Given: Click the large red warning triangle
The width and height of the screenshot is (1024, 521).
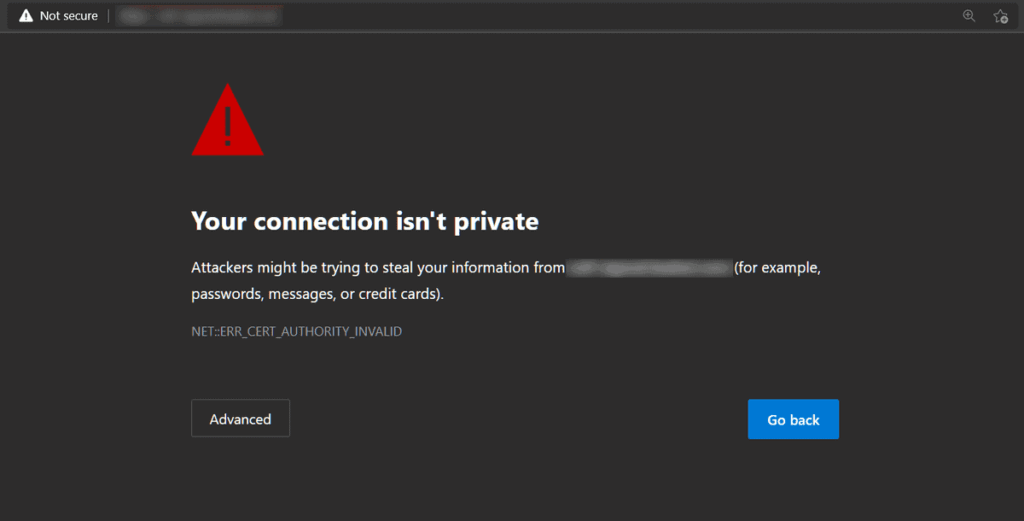Looking at the screenshot, I should pos(227,119).
